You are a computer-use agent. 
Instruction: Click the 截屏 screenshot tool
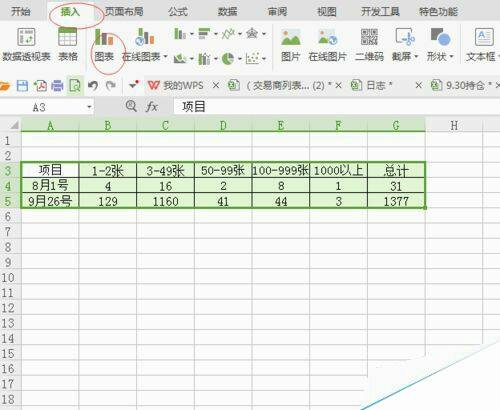(404, 46)
